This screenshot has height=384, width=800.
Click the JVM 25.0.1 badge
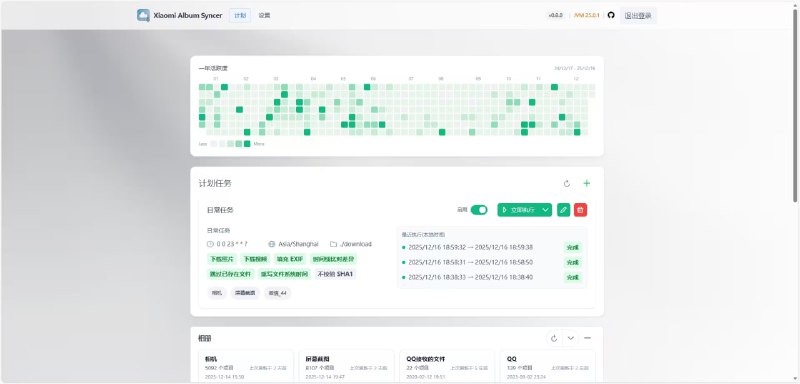tap(587, 15)
